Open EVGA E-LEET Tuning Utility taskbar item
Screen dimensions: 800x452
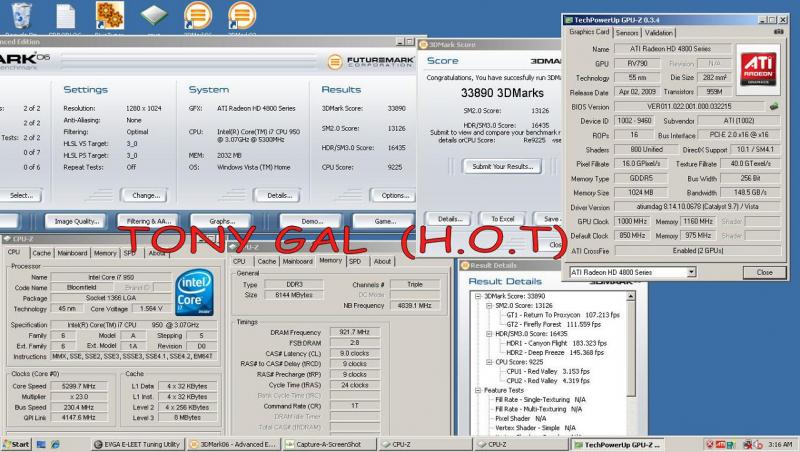[138, 444]
